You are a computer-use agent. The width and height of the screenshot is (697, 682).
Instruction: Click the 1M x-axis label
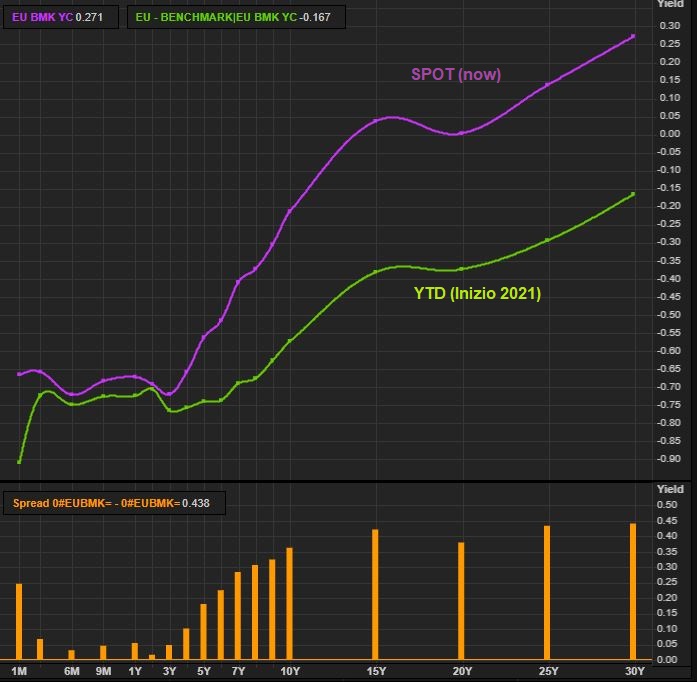click(x=19, y=671)
